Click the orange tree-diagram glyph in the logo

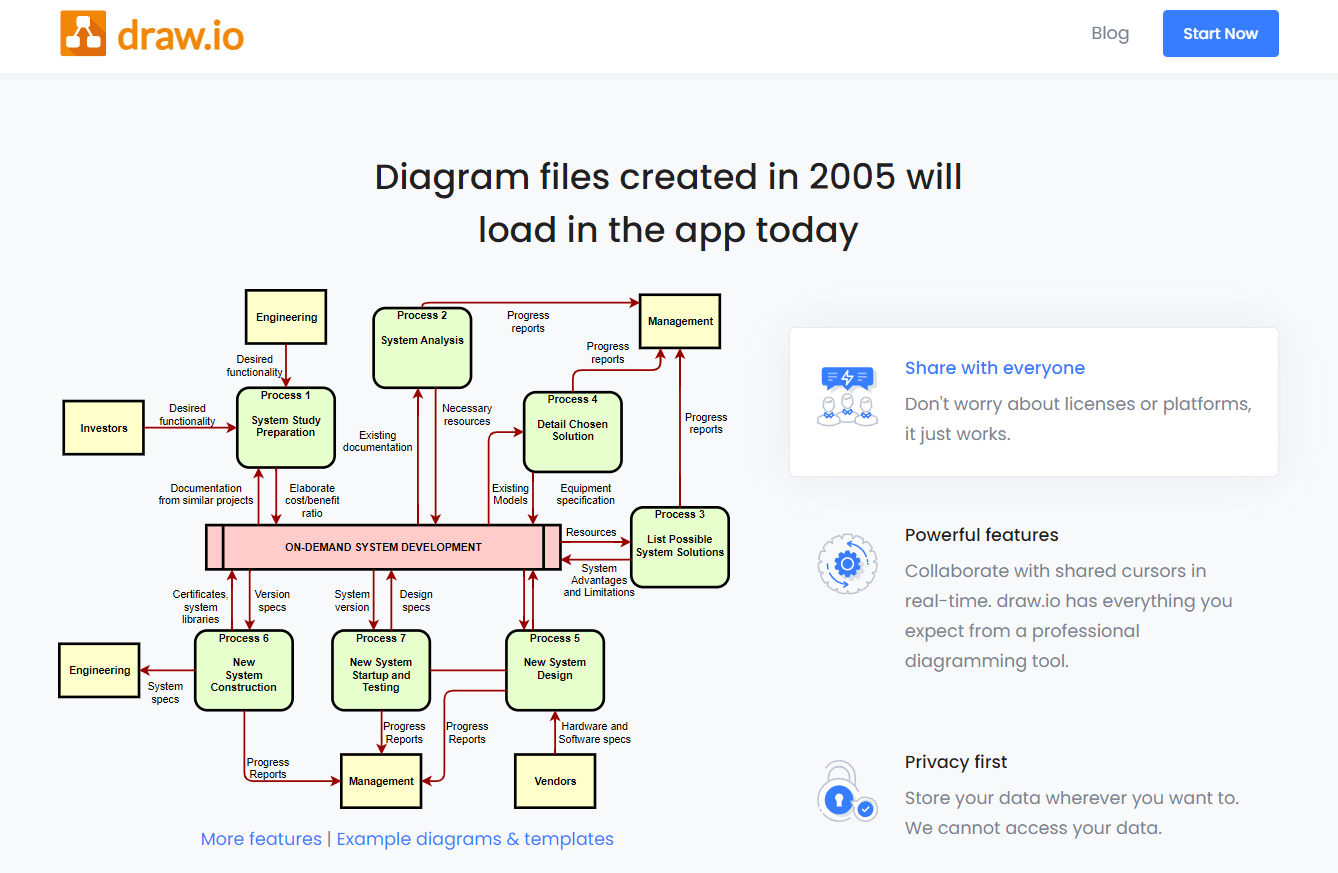pos(83,32)
